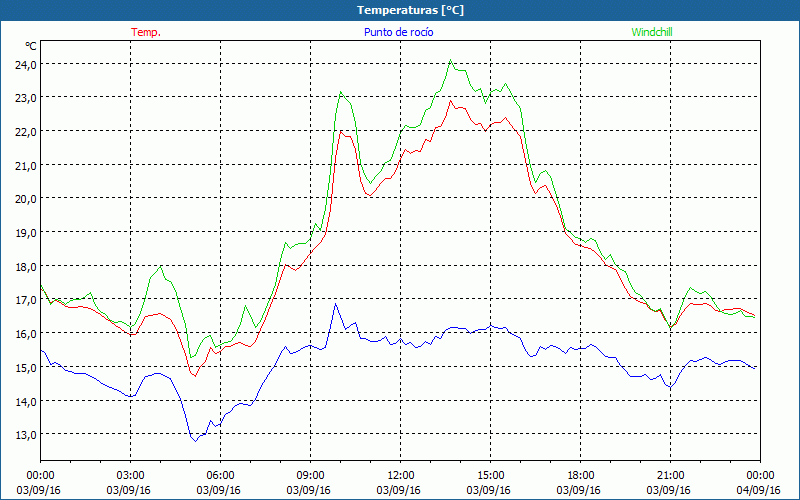Click the 22,0 y-axis value
800x500 pixels.
(x=26, y=132)
